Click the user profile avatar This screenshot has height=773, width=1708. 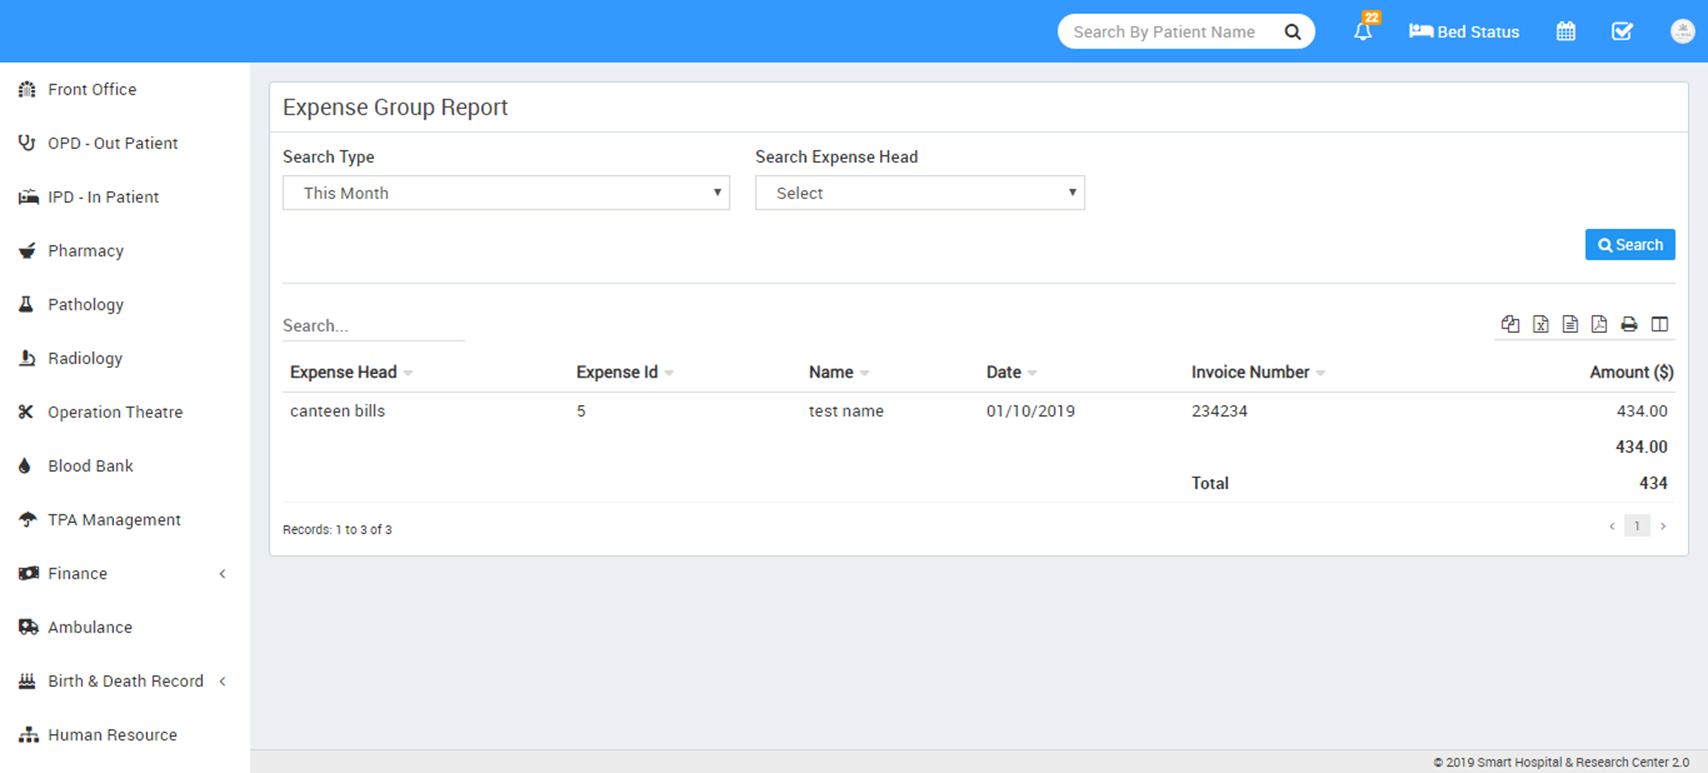tap(1682, 31)
